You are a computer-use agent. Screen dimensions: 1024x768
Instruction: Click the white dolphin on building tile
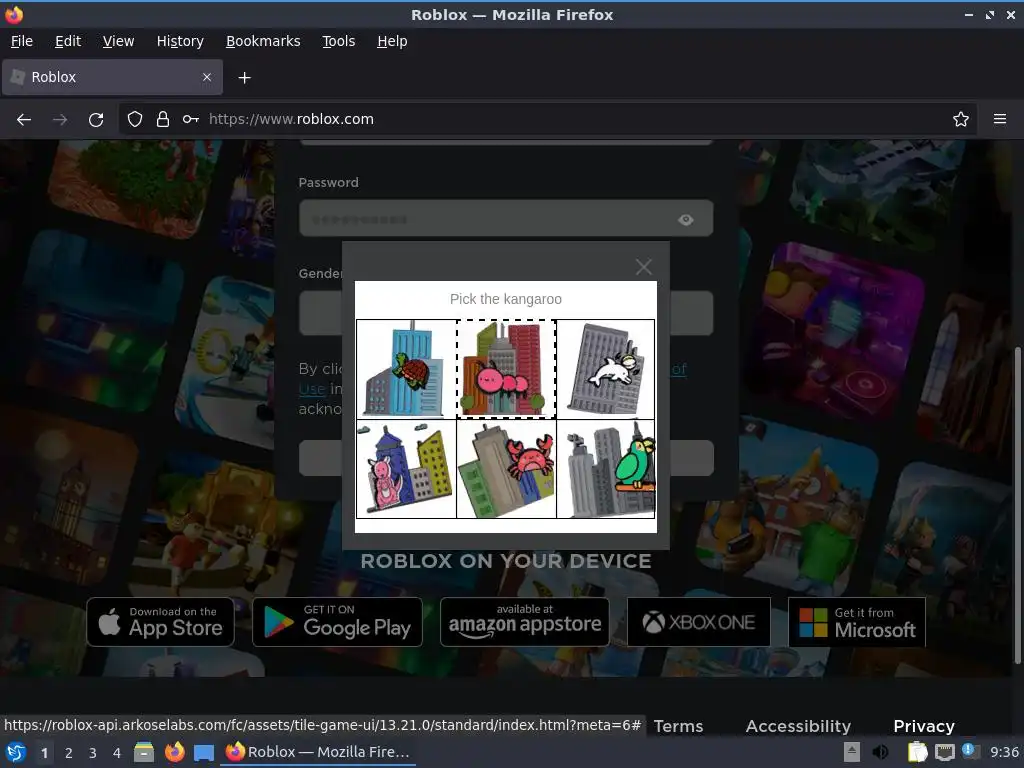point(605,369)
